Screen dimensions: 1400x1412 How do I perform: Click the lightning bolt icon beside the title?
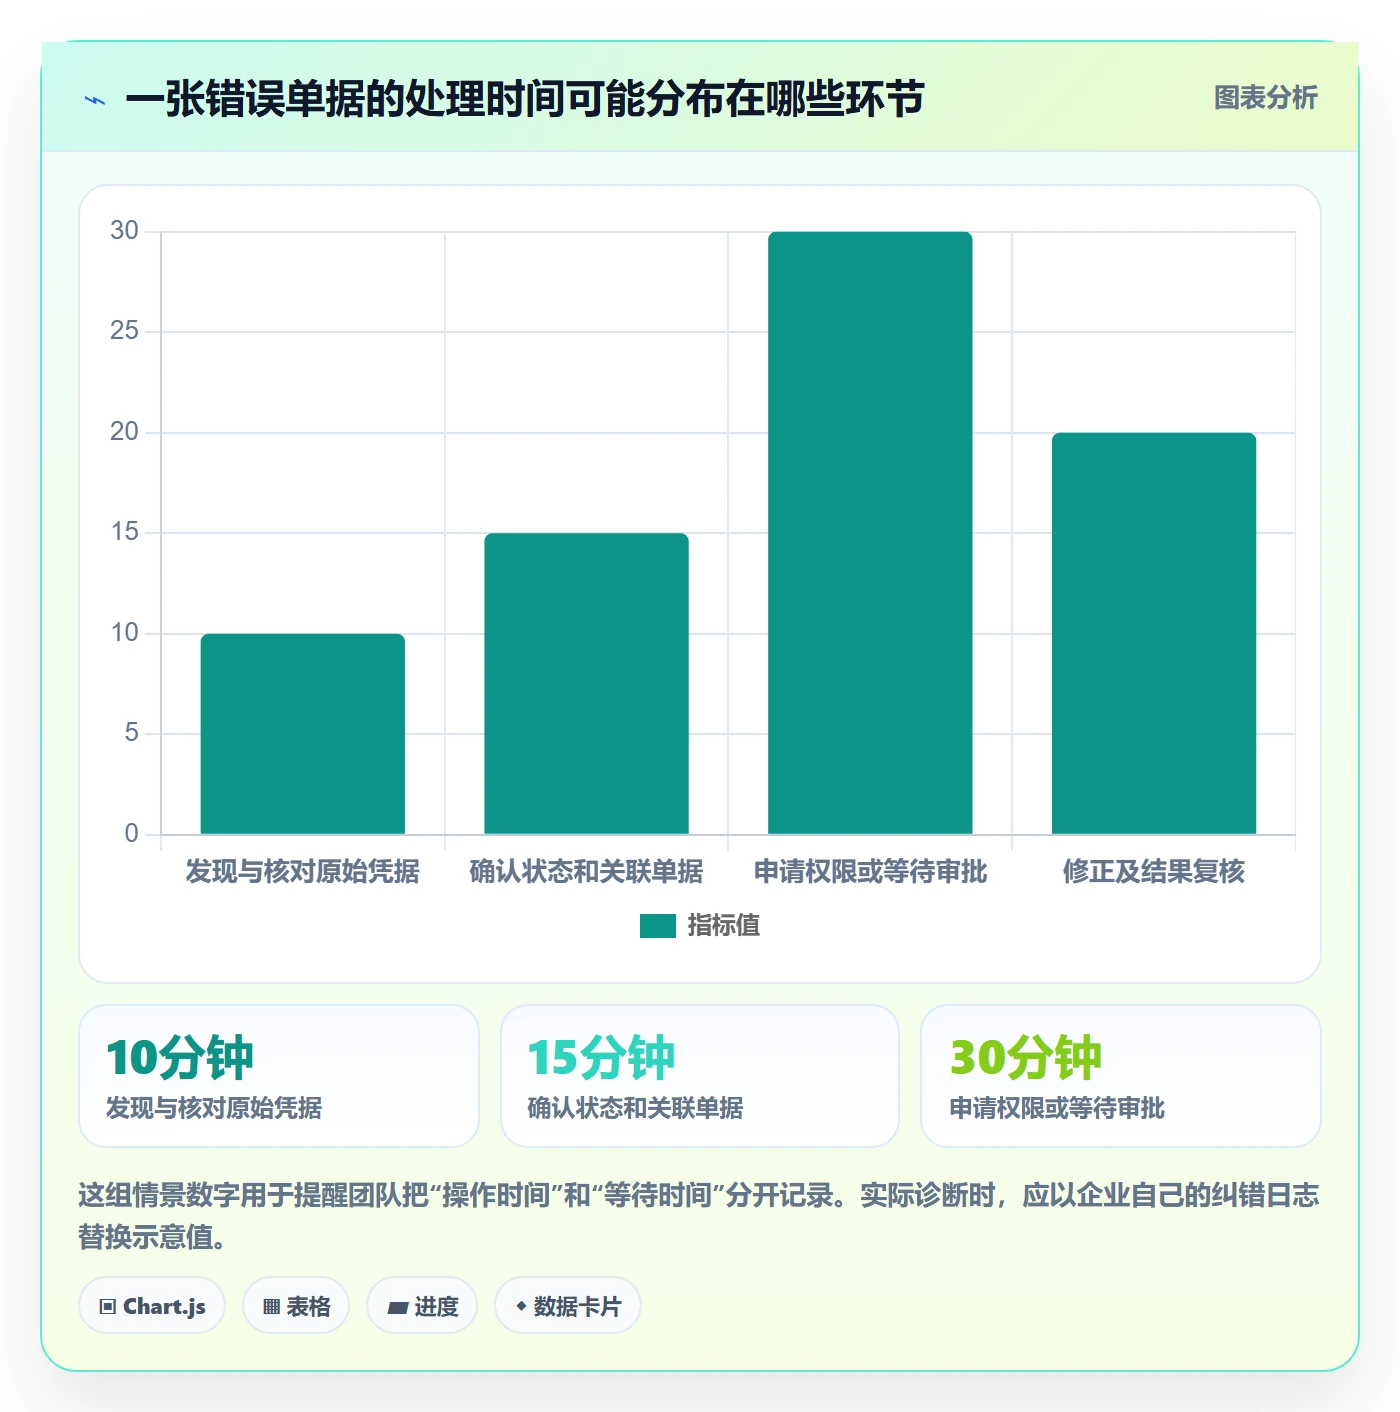click(95, 100)
